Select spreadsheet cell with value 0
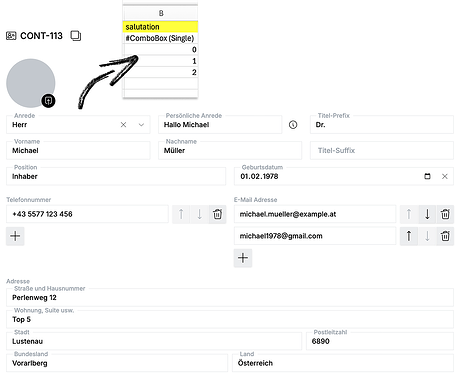460x375 pixels. (160, 49)
